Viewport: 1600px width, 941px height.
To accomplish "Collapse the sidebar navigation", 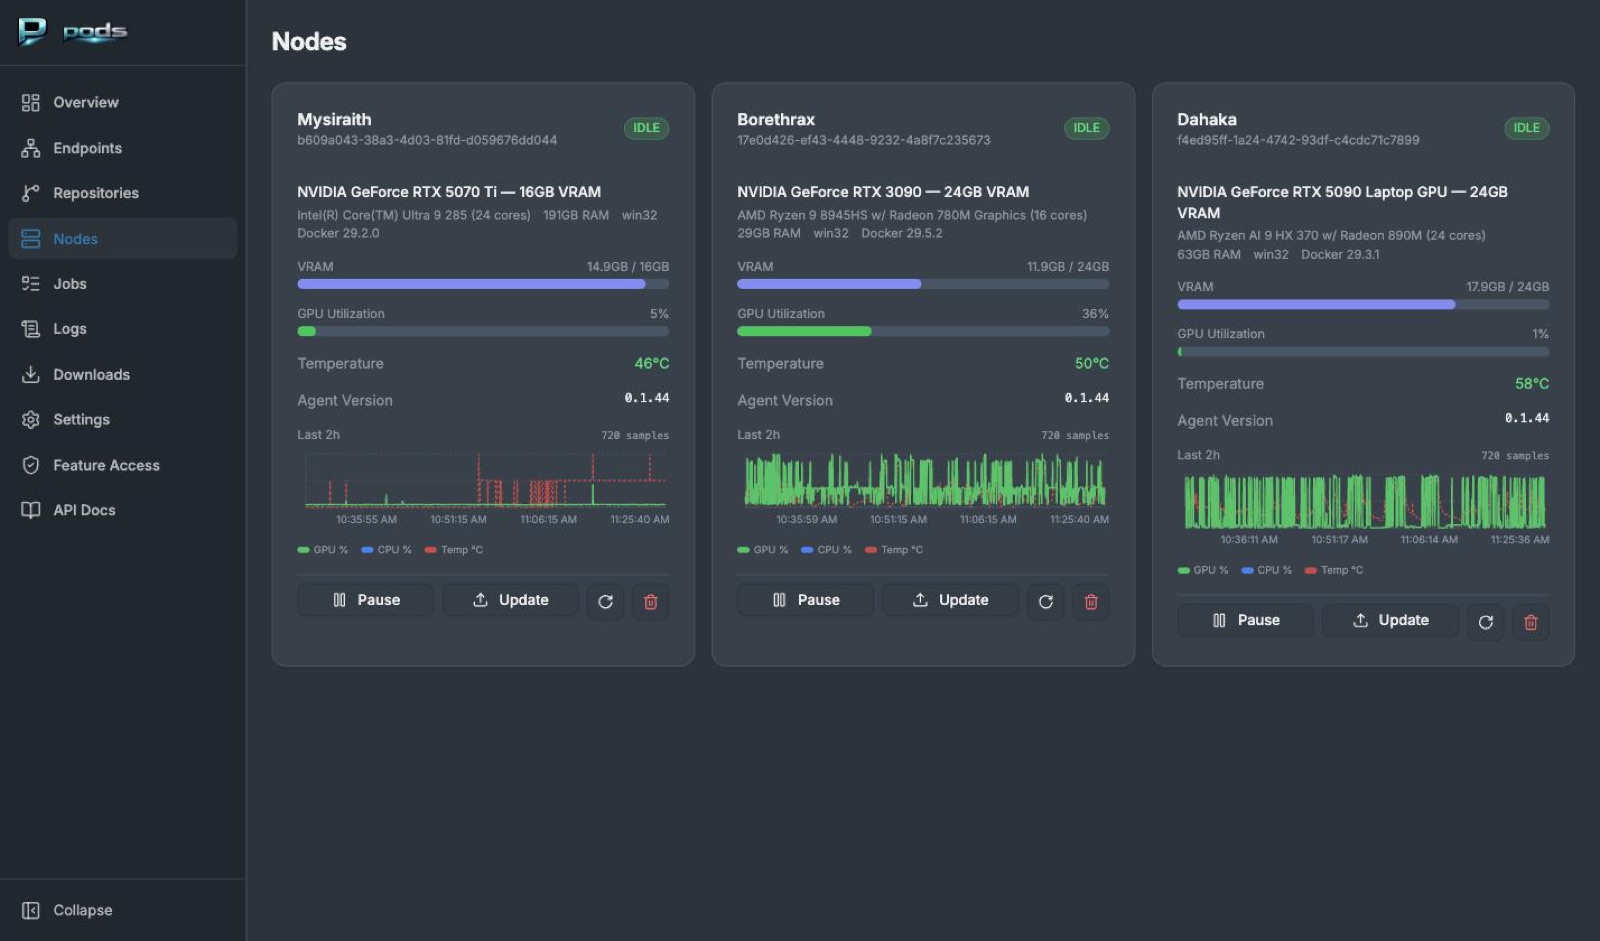I will point(68,910).
